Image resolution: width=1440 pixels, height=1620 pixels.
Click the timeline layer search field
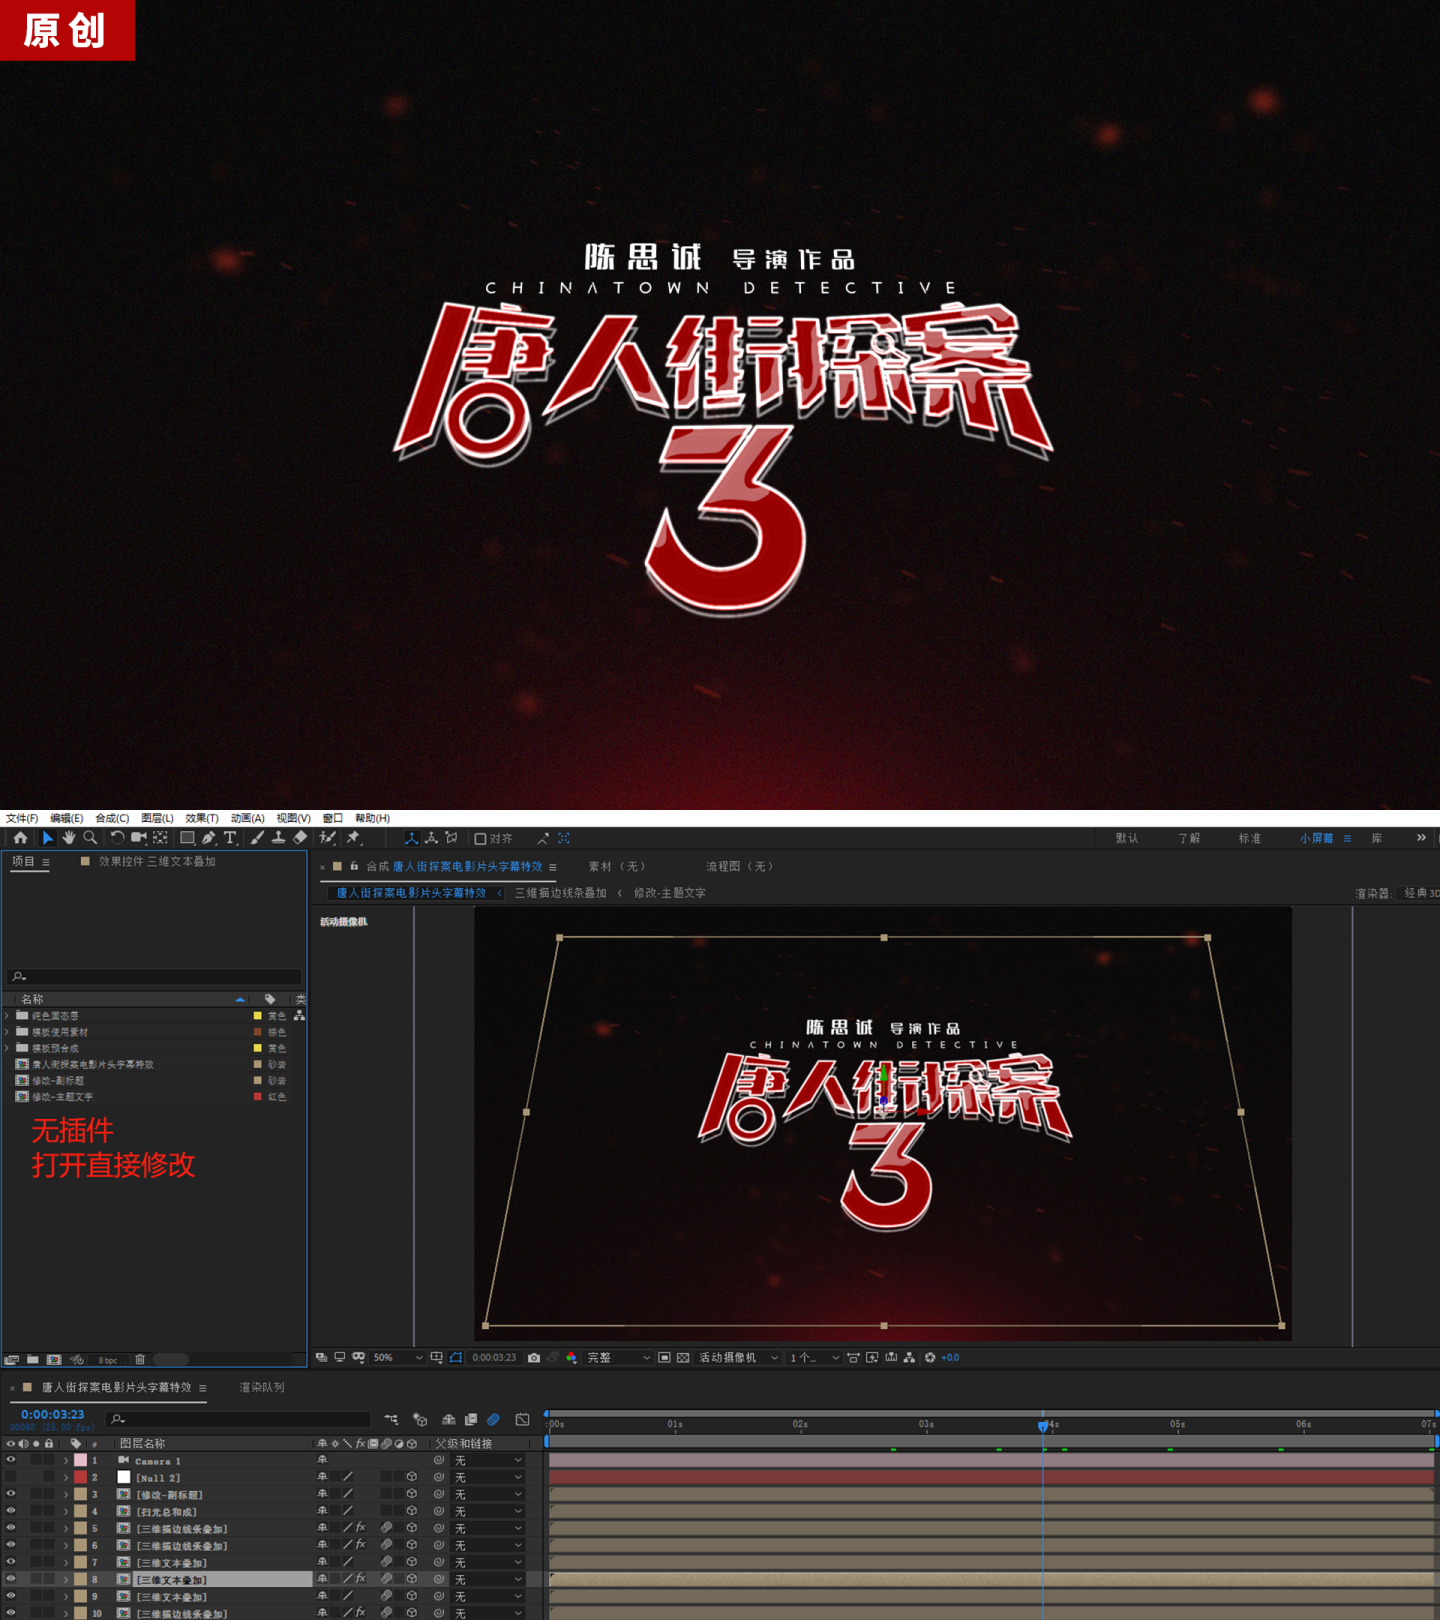tap(239, 1419)
